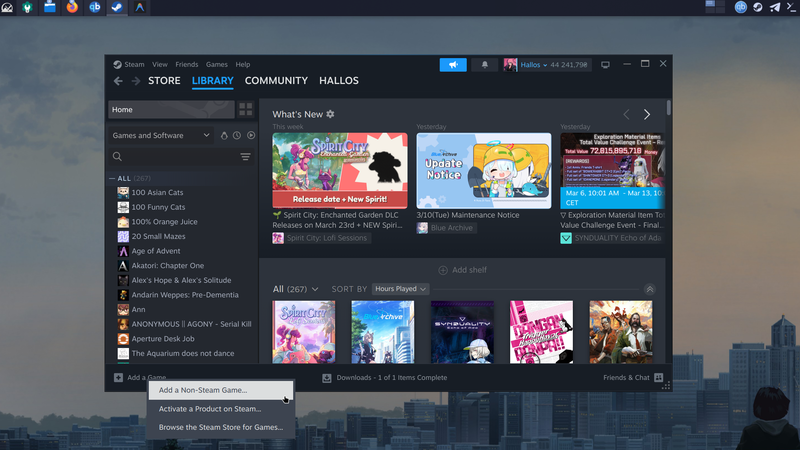Click the library content scrollbar
Viewport: 800px width, 450px height.
tap(668, 108)
